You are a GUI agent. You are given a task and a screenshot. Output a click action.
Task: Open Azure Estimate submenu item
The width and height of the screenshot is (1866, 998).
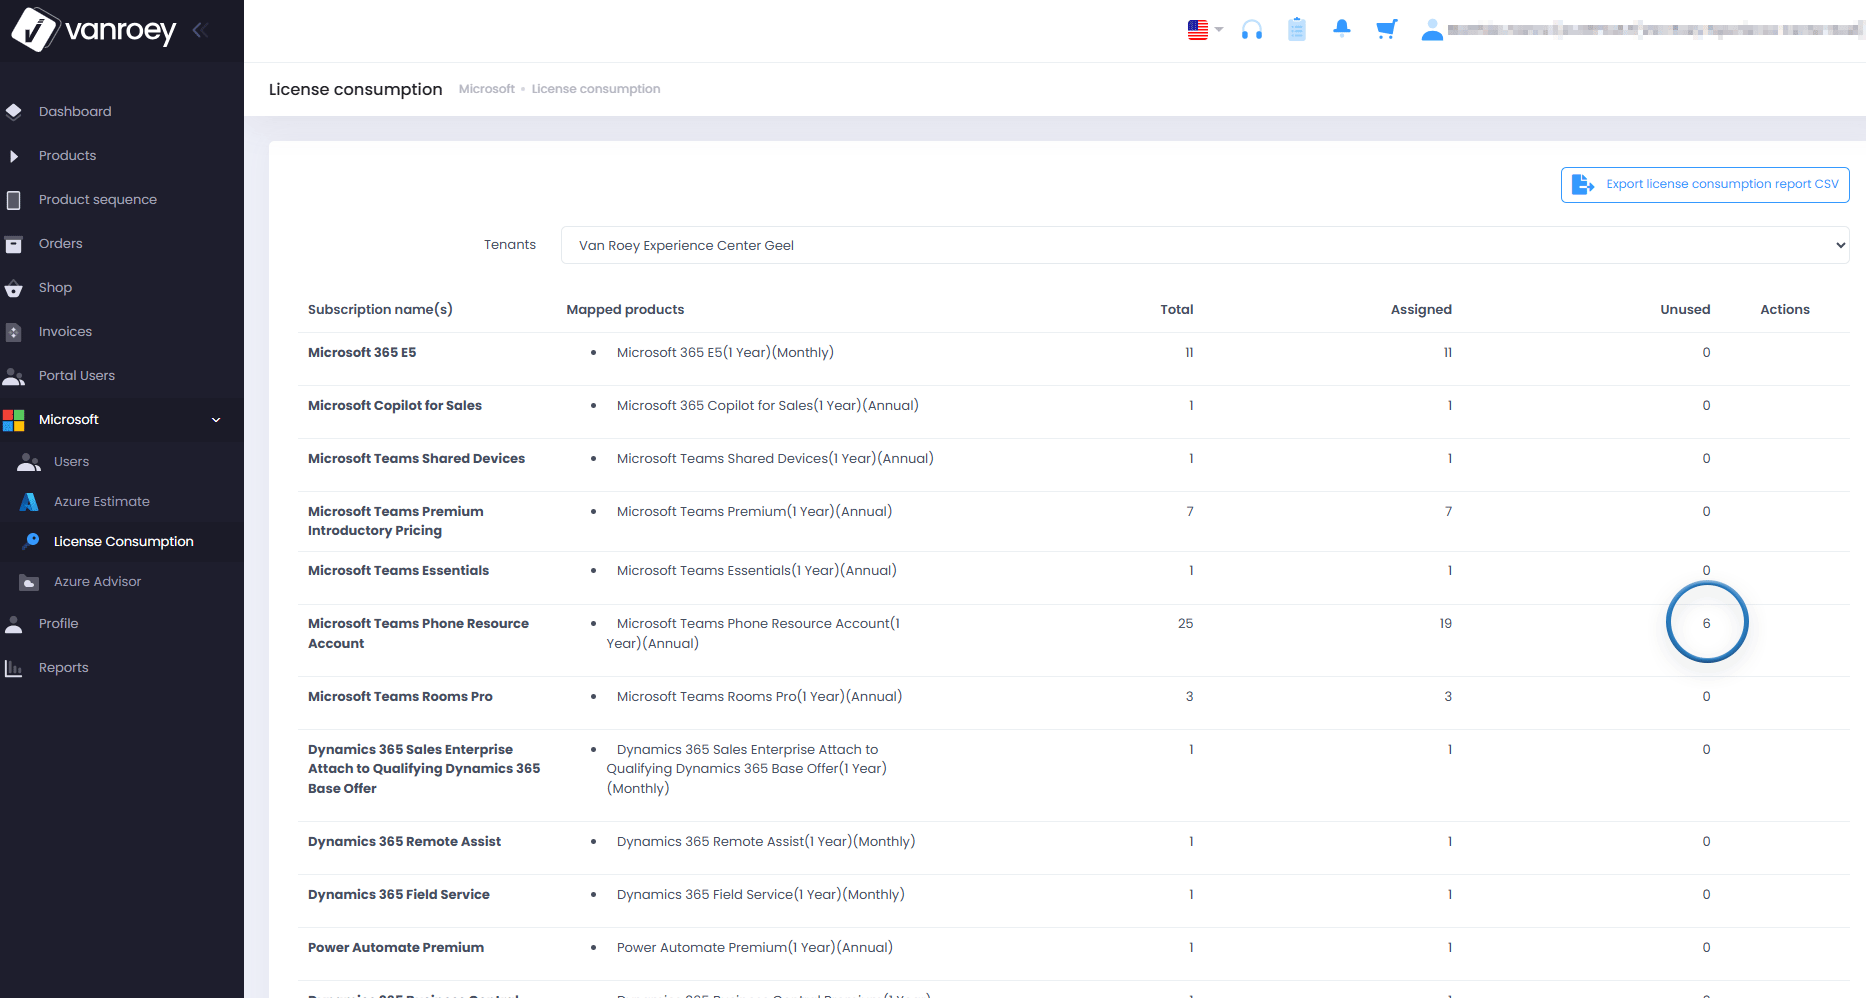(x=102, y=501)
